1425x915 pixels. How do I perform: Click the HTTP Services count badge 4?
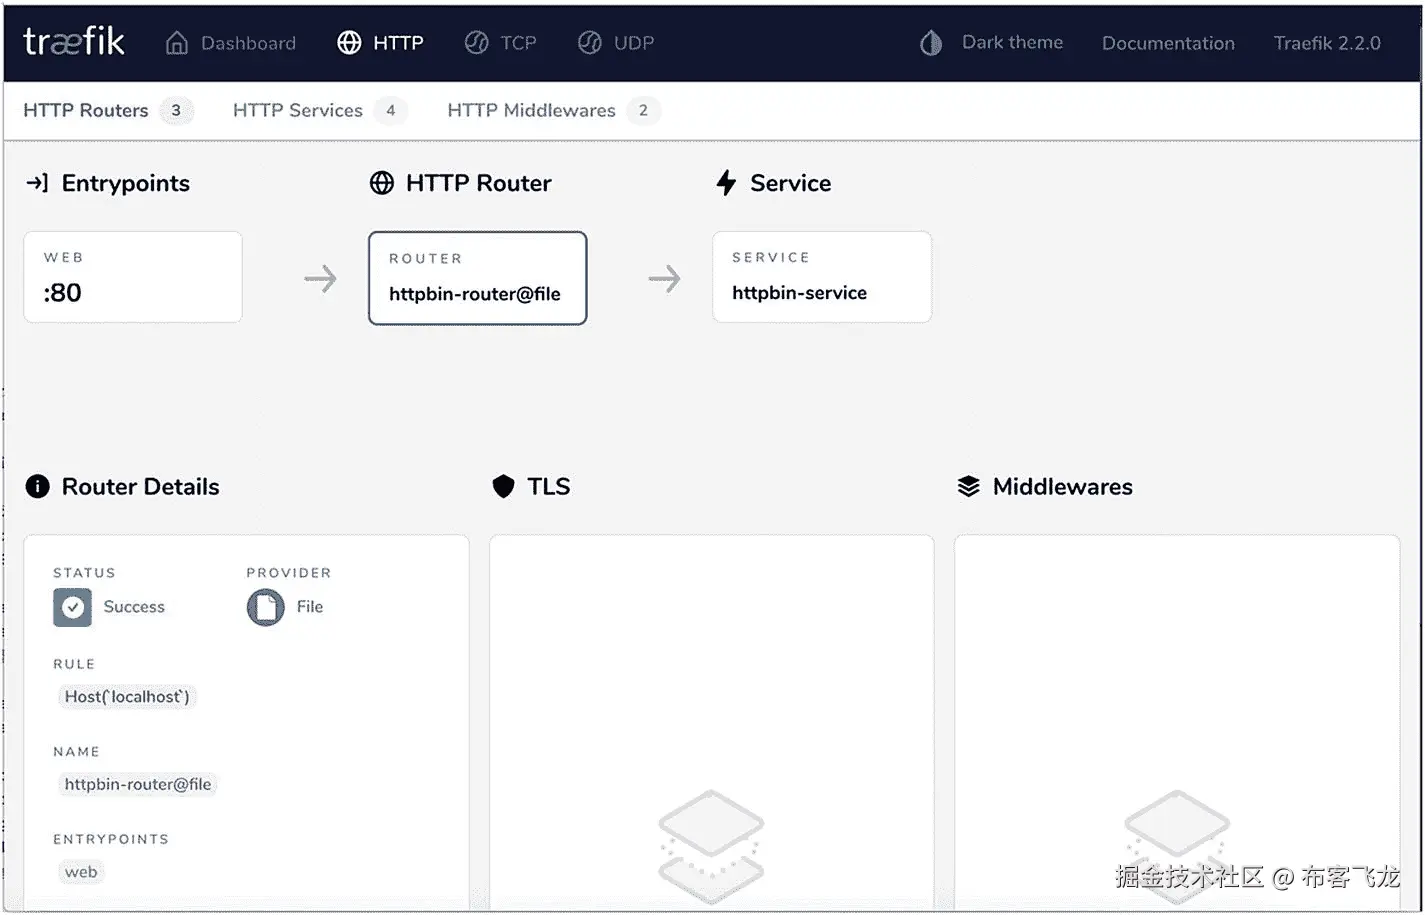391,110
